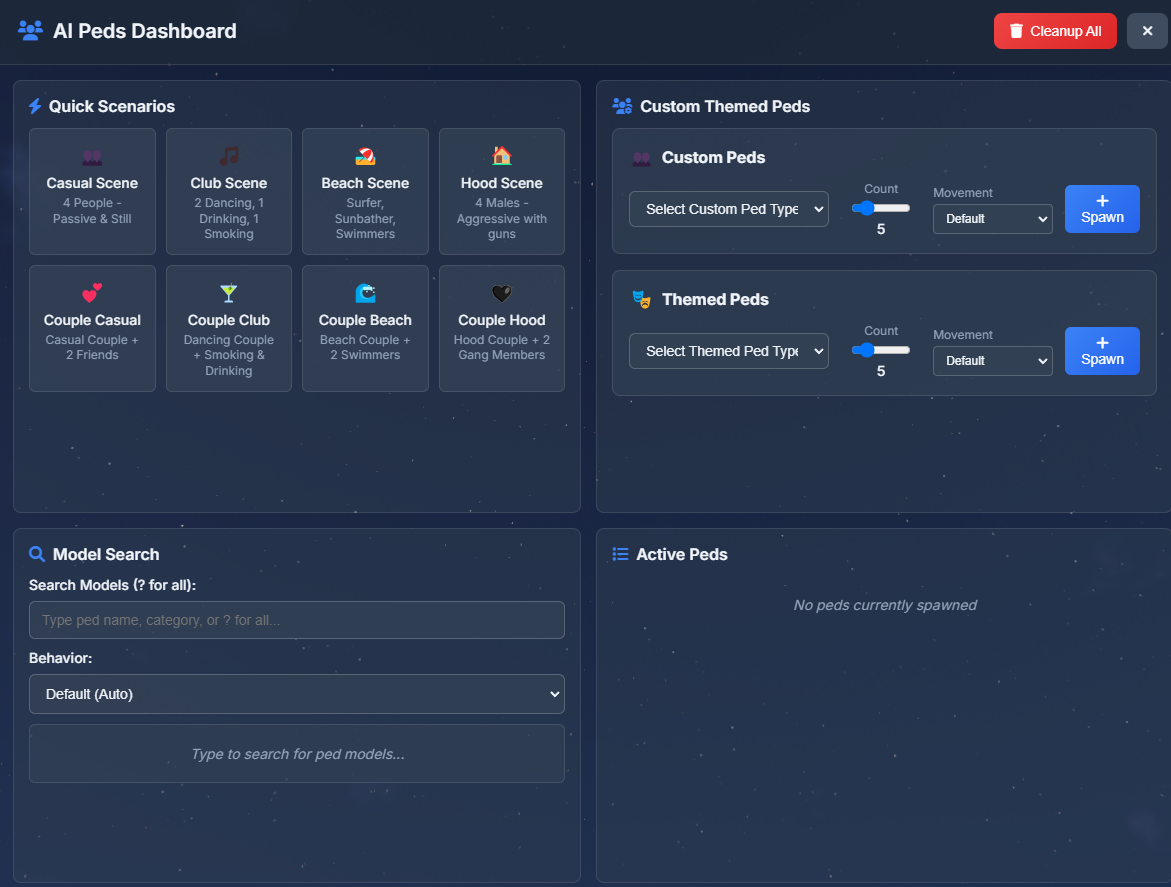Click the Custom Peds Count slider
The image size is (1171, 887).
(881, 208)
